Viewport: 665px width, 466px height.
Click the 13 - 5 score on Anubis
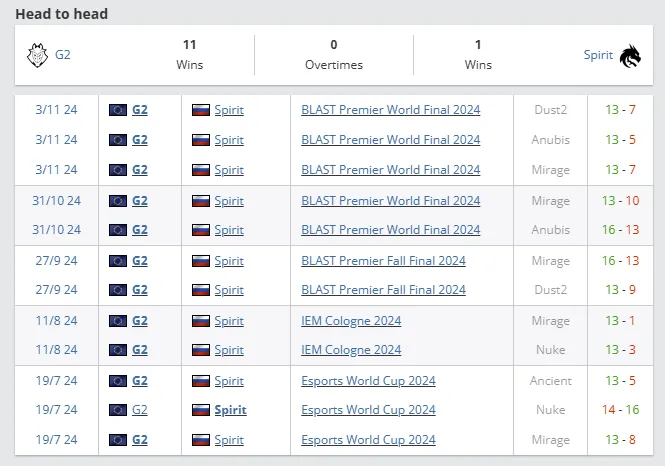click(x=620, y=140)
